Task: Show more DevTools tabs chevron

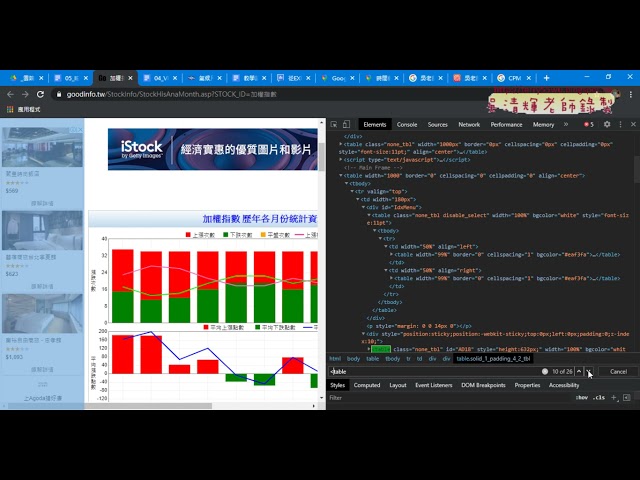Action: 566,124
